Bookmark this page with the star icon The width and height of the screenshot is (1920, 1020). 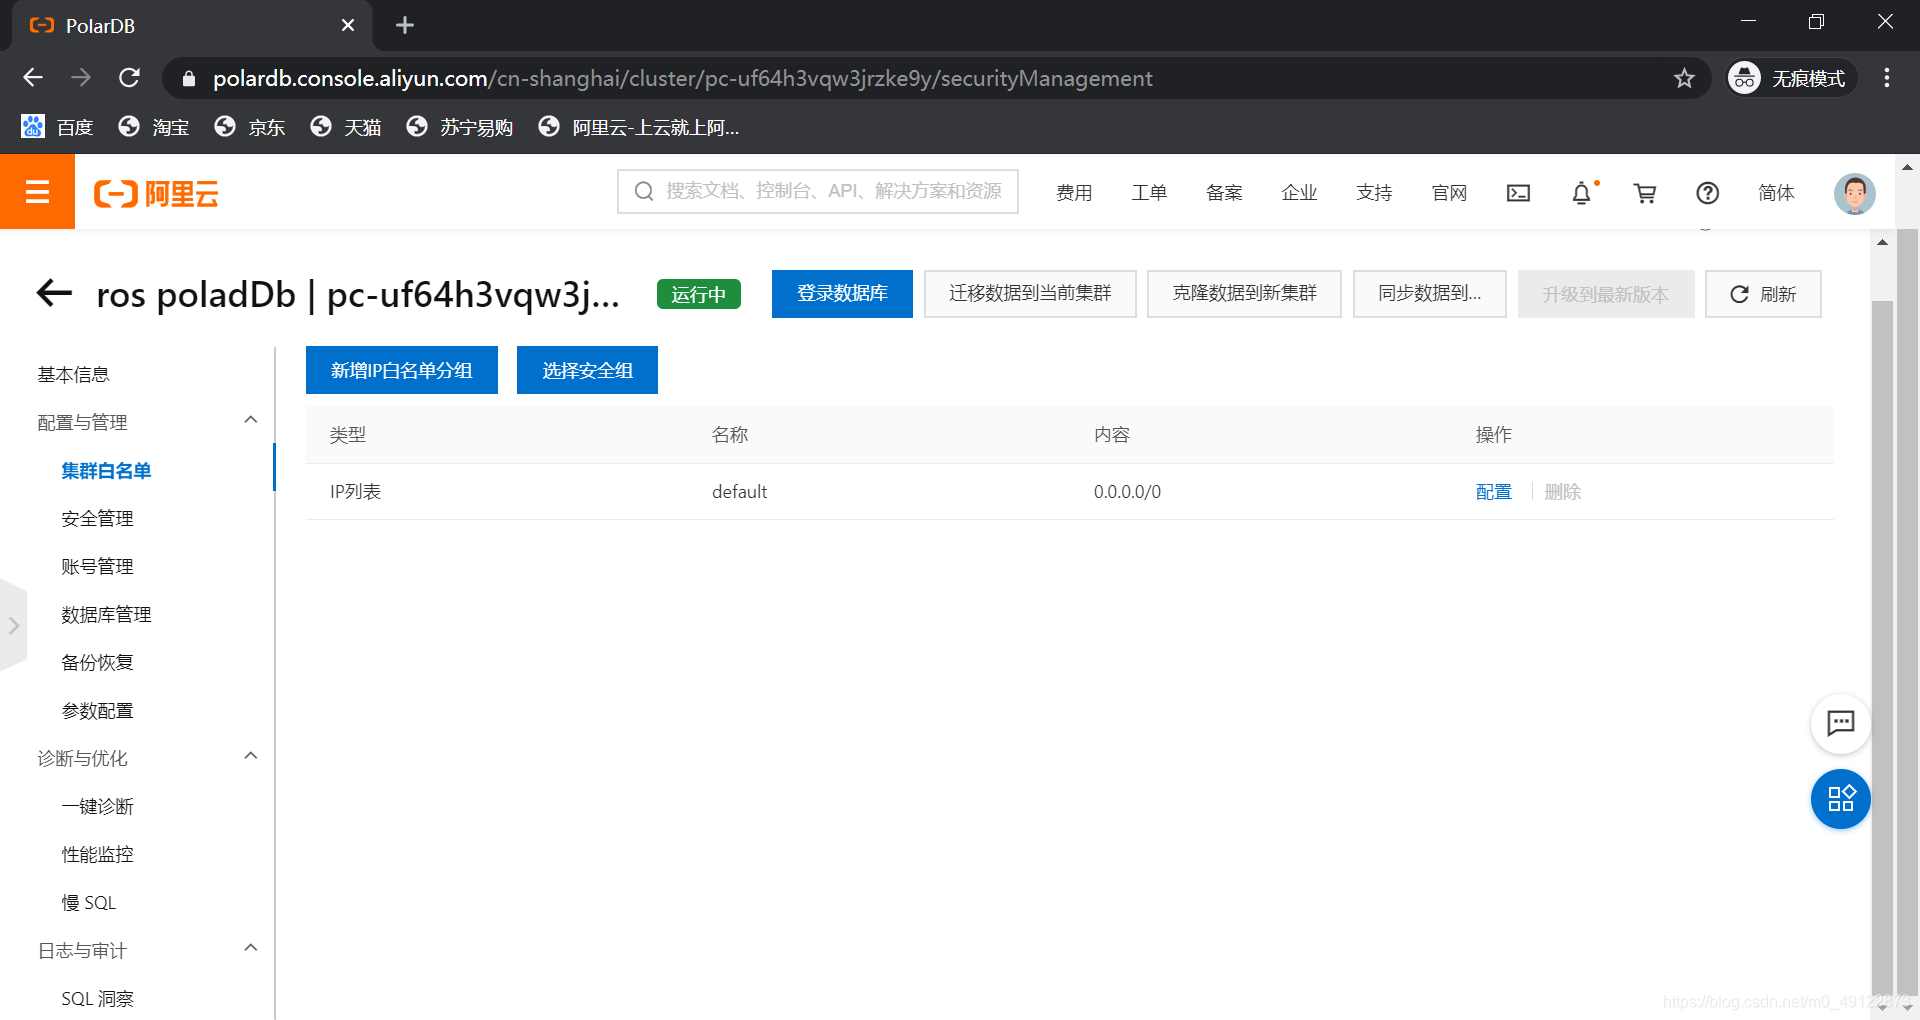click(1685, 78)
